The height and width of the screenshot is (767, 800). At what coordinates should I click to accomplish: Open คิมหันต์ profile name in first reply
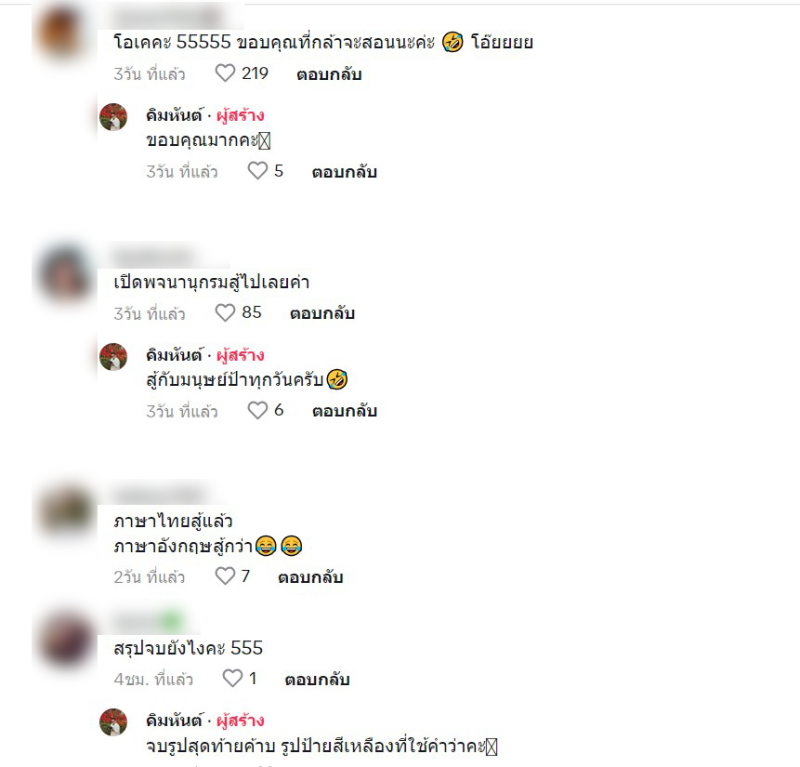tap(174, 115)
